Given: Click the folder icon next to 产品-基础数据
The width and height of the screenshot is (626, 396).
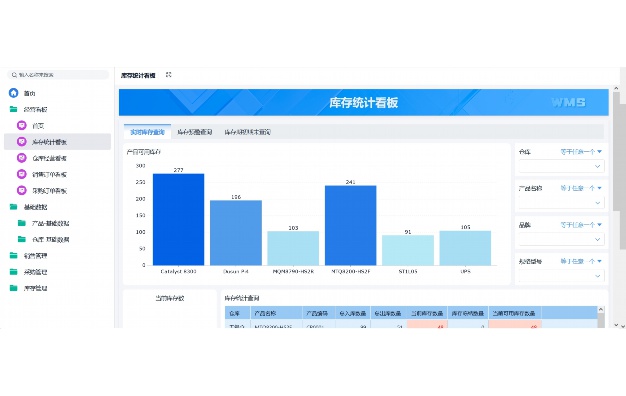Looking at the screenshot, I should (x=22, y=223).
